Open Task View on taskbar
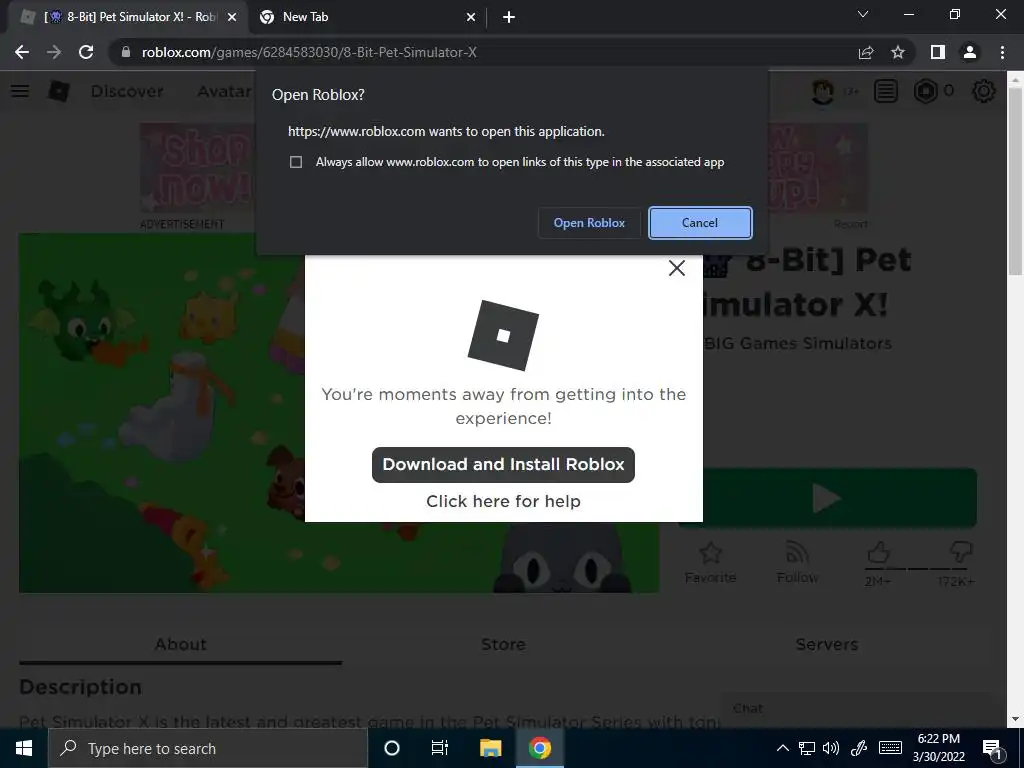Viewport: 1024px width, 768px height. click(x=440, y=748)
